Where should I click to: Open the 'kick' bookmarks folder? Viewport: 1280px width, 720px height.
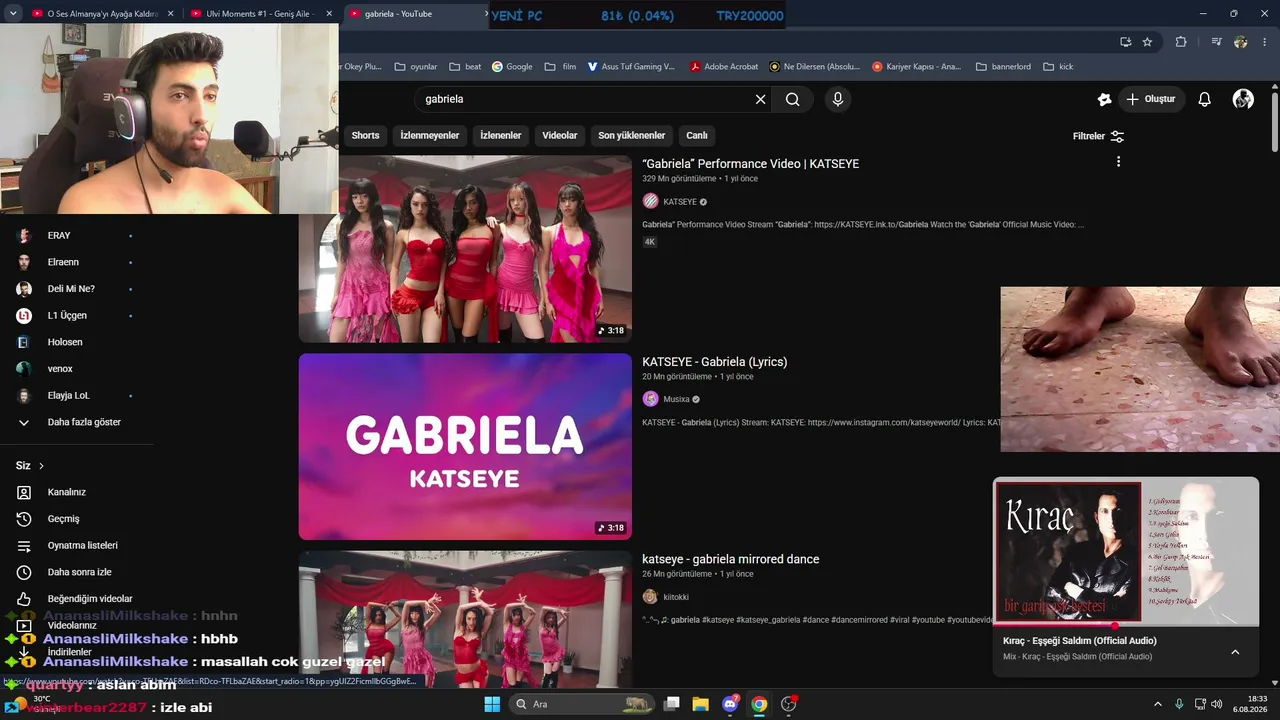[1058, 67]
